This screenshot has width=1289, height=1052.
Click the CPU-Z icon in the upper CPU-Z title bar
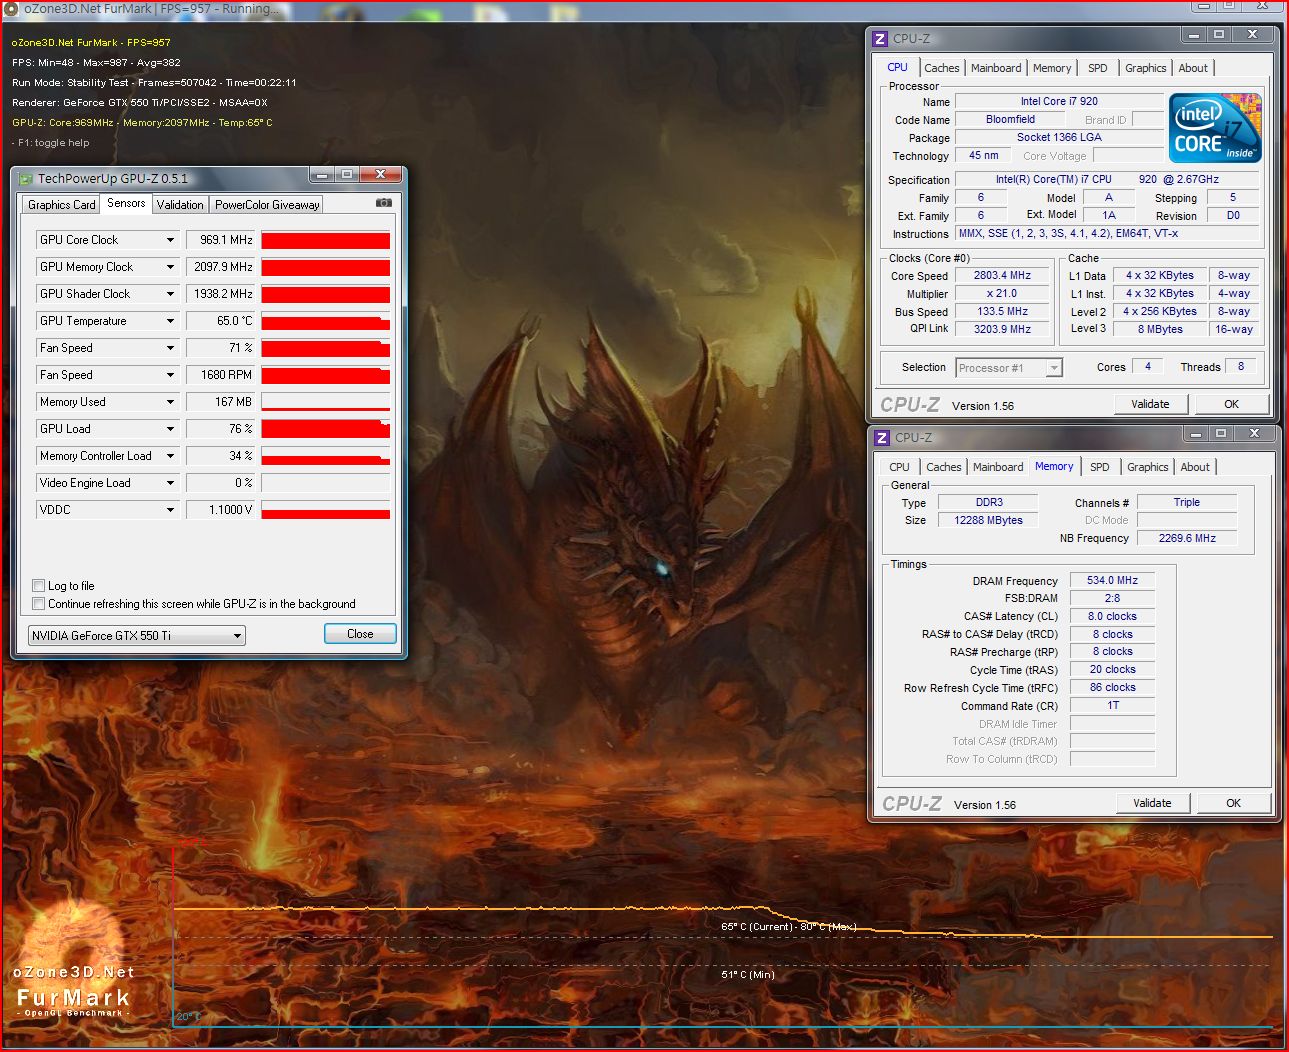[880, 39]
